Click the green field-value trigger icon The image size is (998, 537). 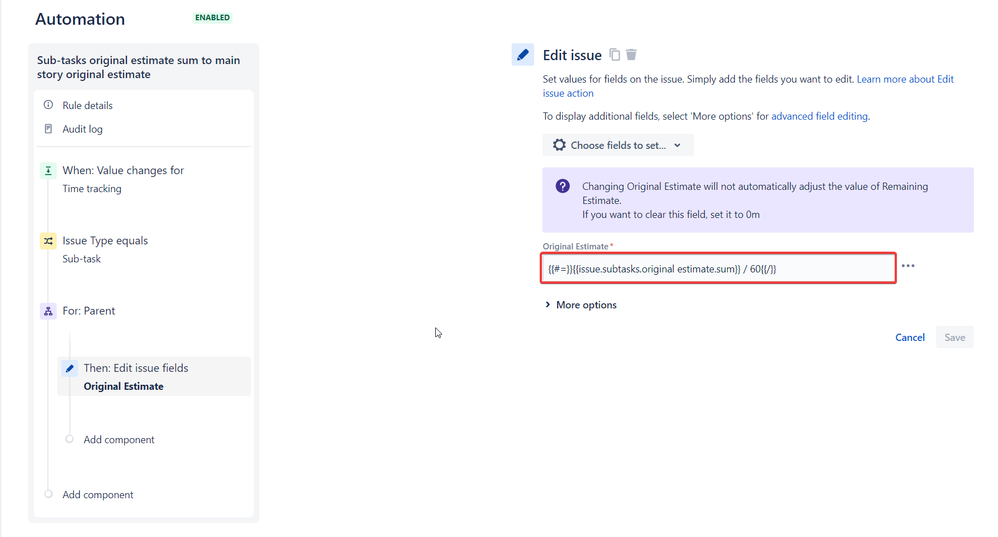point(48,171)
